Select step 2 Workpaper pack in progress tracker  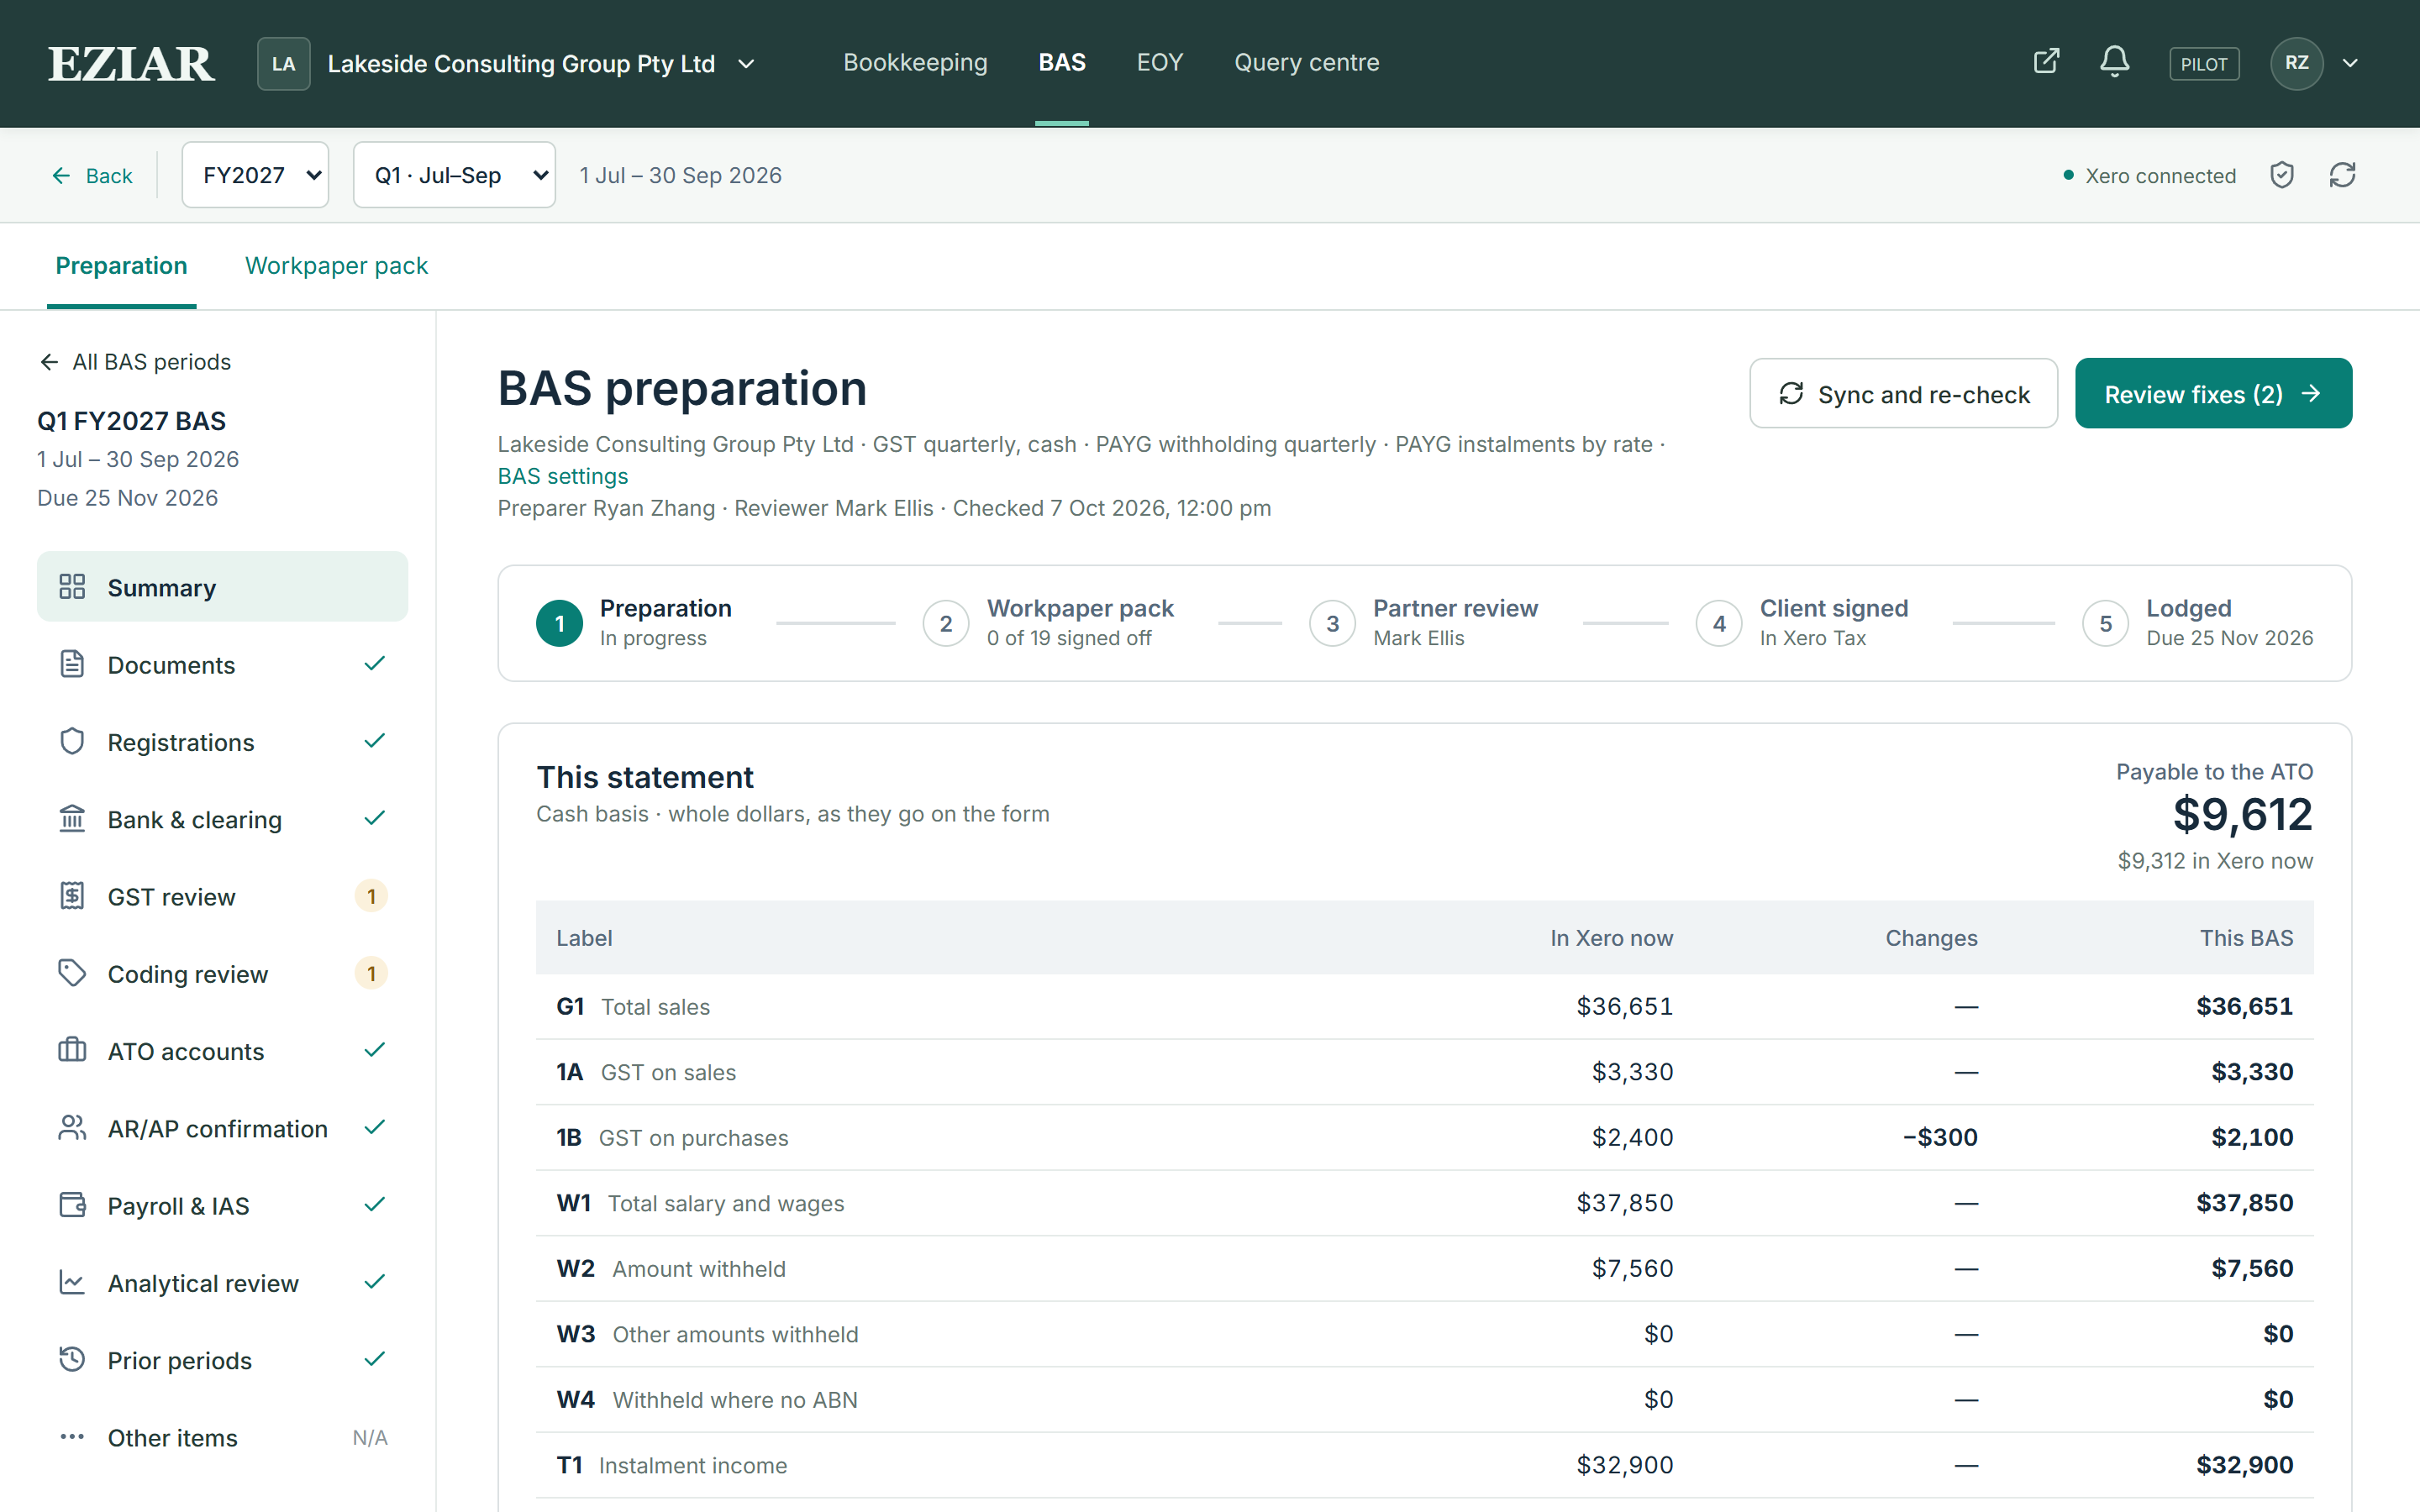(x=1049, y=623)
